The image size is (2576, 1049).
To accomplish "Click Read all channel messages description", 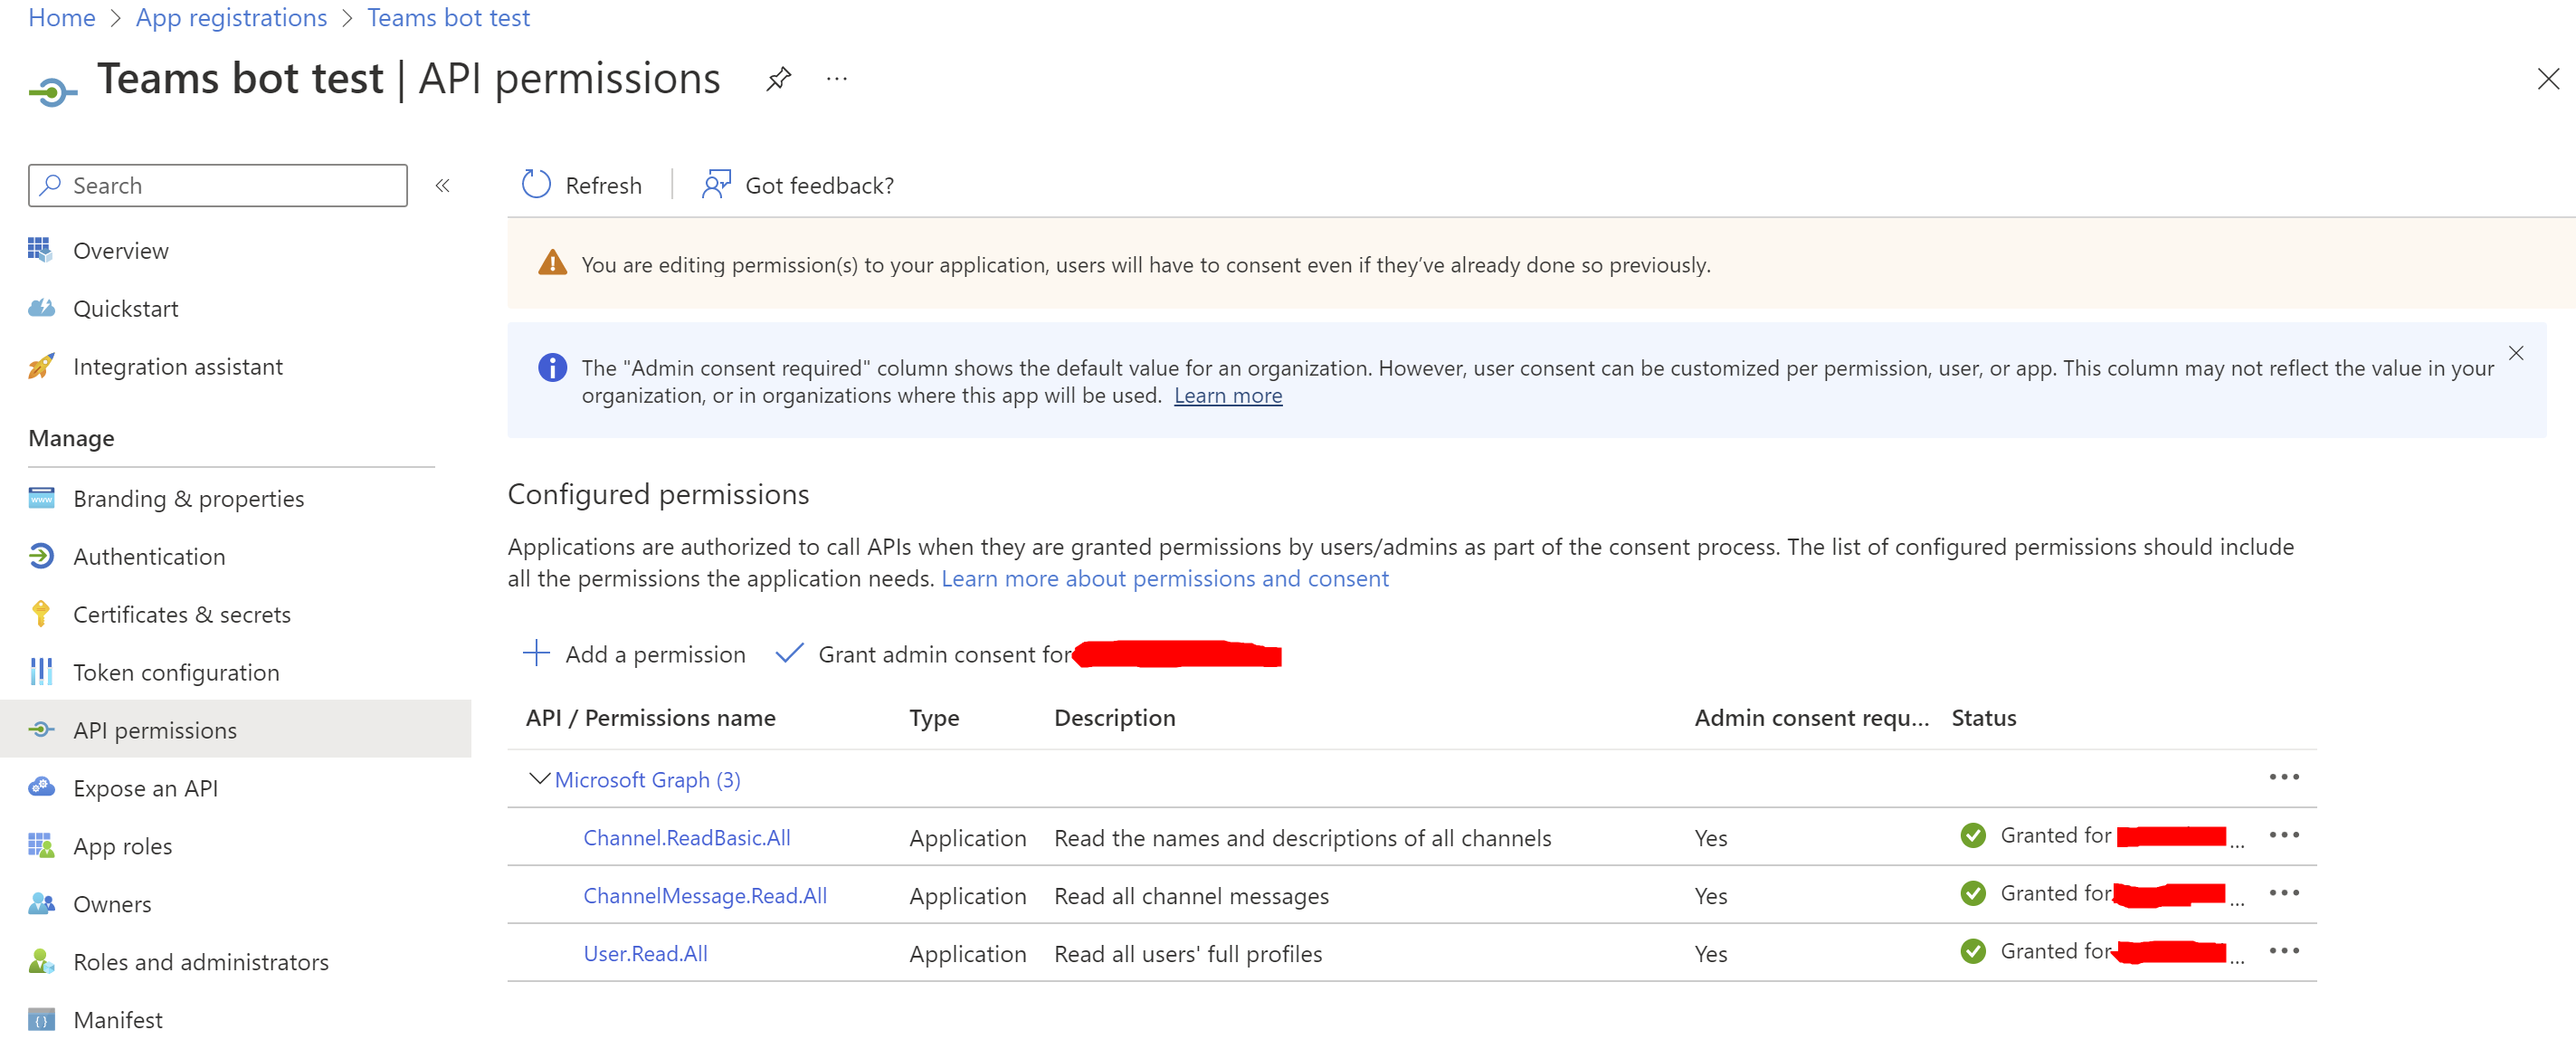I will (x=1191, y=897).
